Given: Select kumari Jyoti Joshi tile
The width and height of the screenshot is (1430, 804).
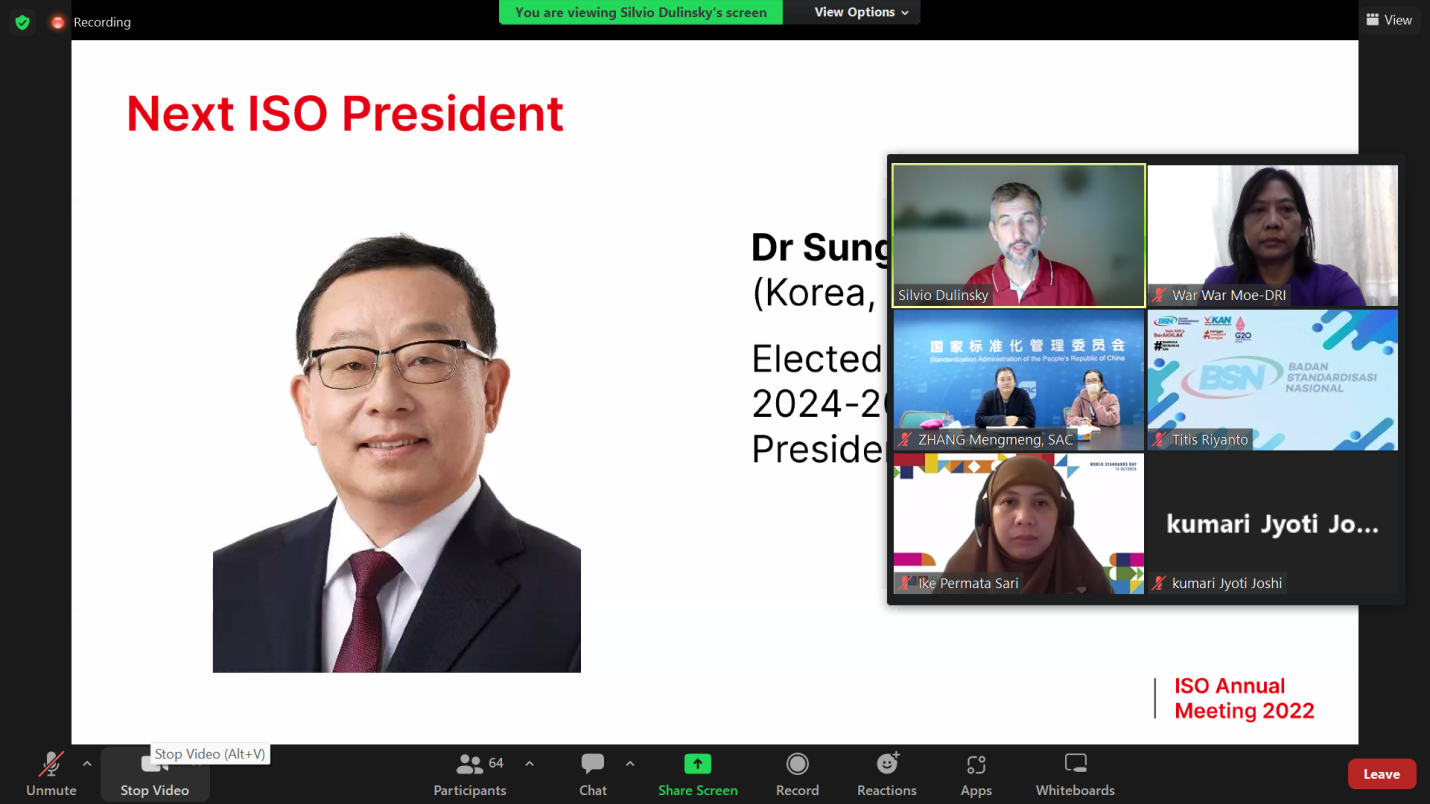Looking at the screenshot, I should pyautogui.click(x=1272, y=523).
